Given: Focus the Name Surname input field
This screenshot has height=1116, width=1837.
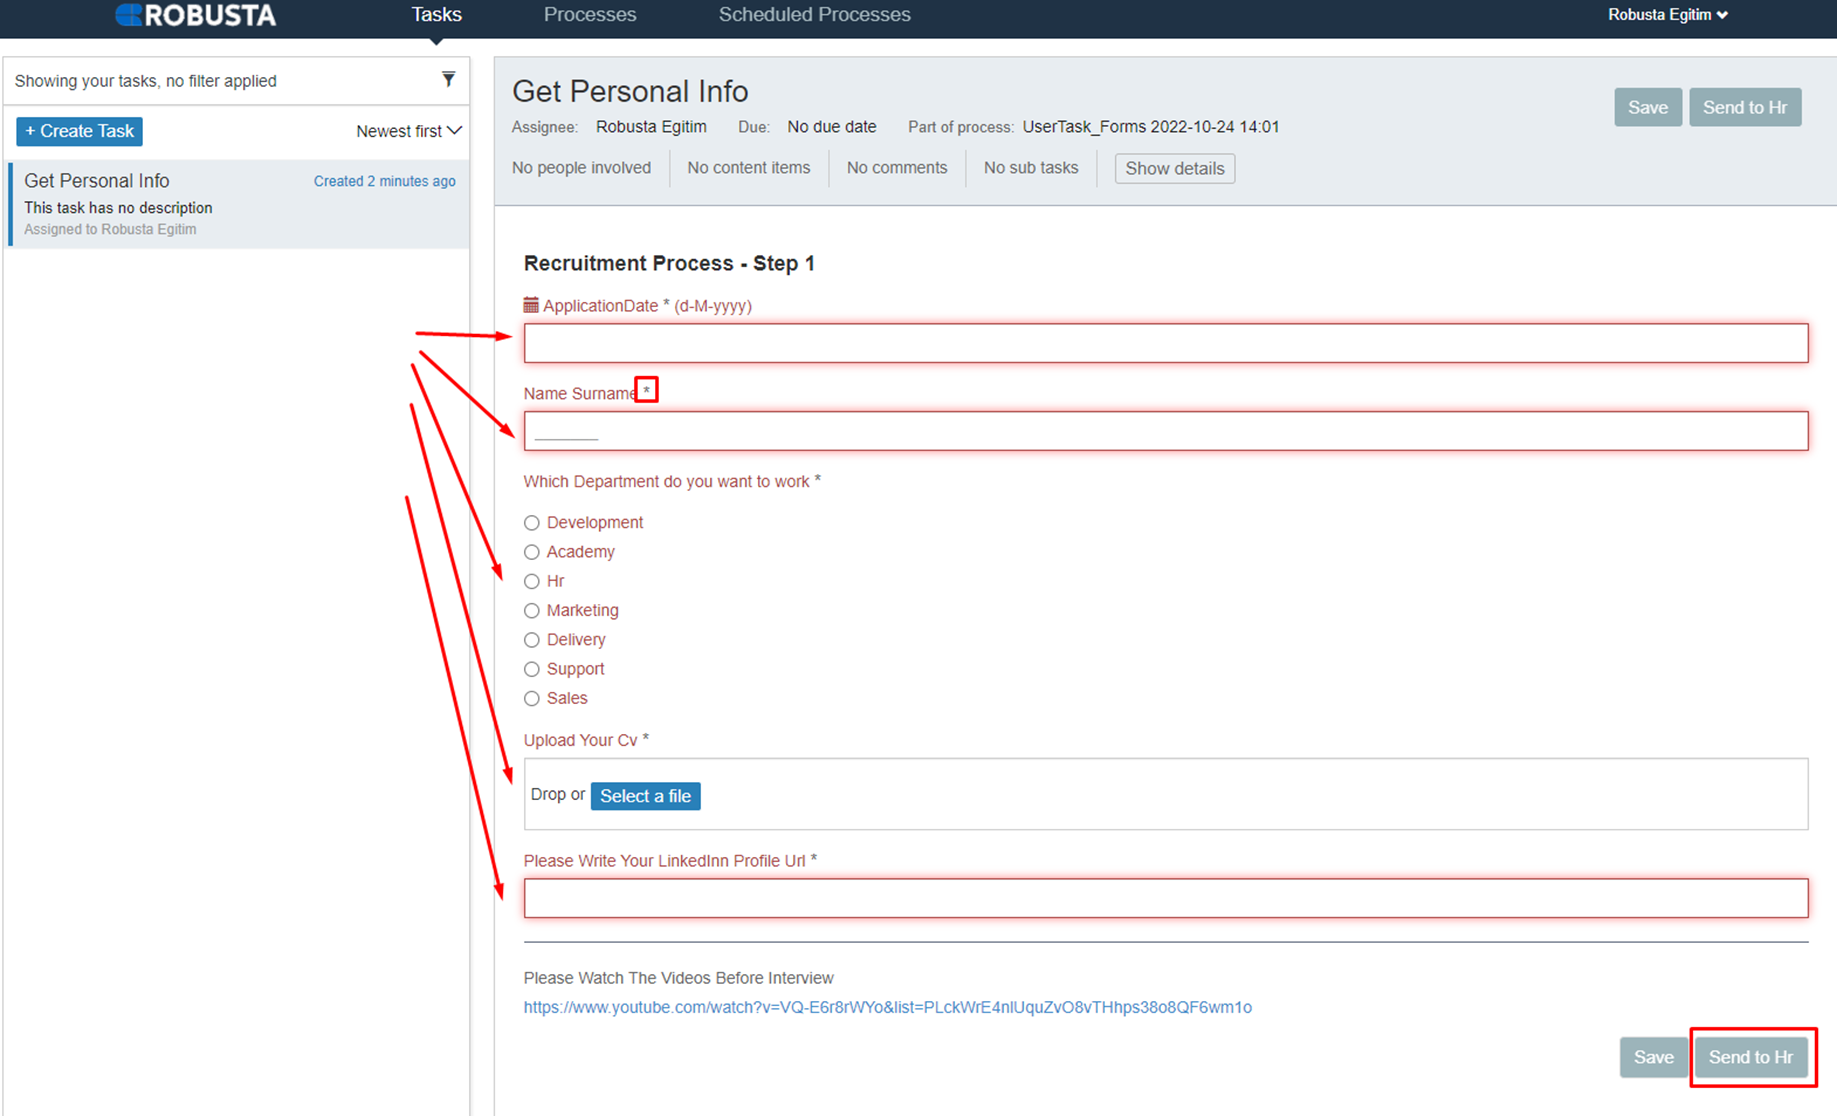Looking at the screenshot, I should coord(1166,431).
